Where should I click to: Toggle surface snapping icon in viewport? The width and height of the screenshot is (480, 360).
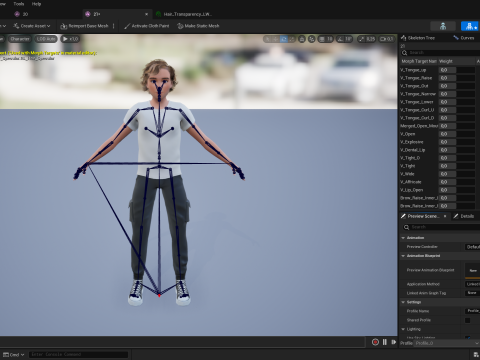coord(312,39)
